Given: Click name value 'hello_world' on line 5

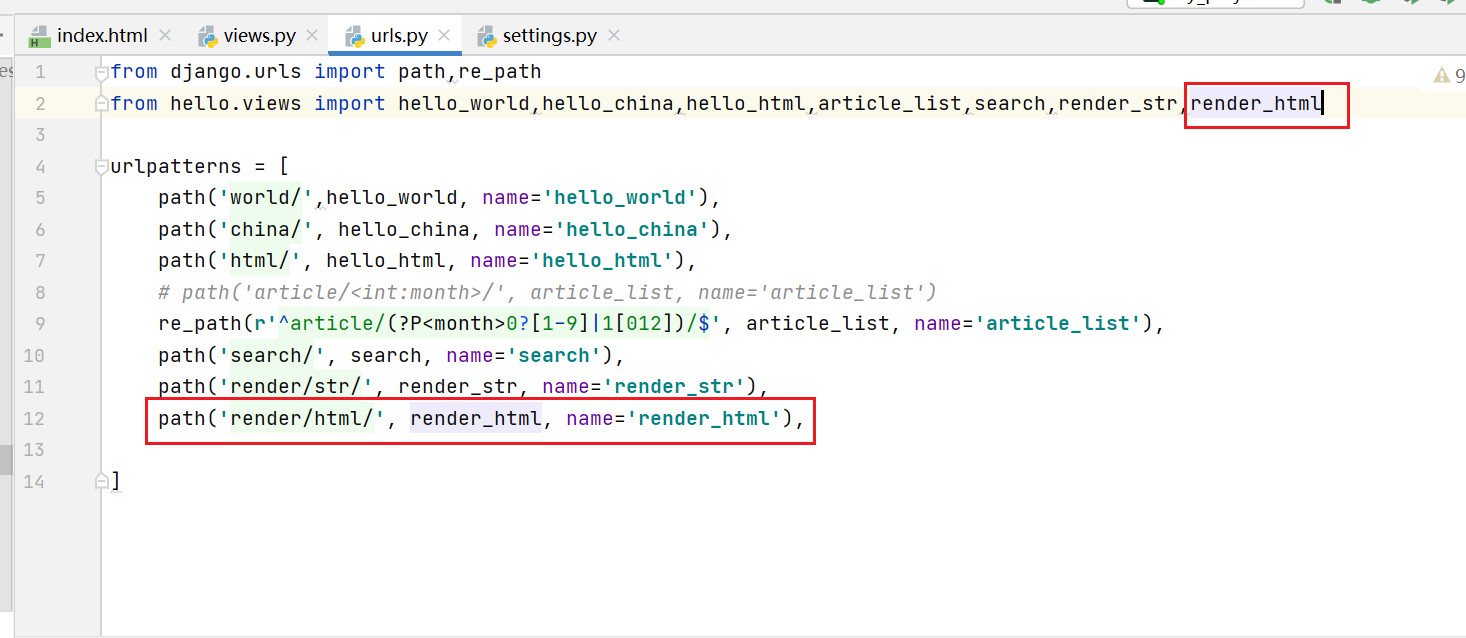Looking at the screenshot, I should pos(620,198).
